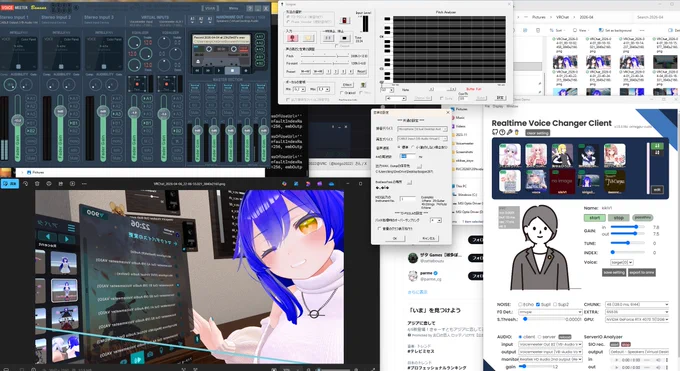Click the red icon beside Input Level meter
Viewport: 680px width, 371px height.
[345, 21]
